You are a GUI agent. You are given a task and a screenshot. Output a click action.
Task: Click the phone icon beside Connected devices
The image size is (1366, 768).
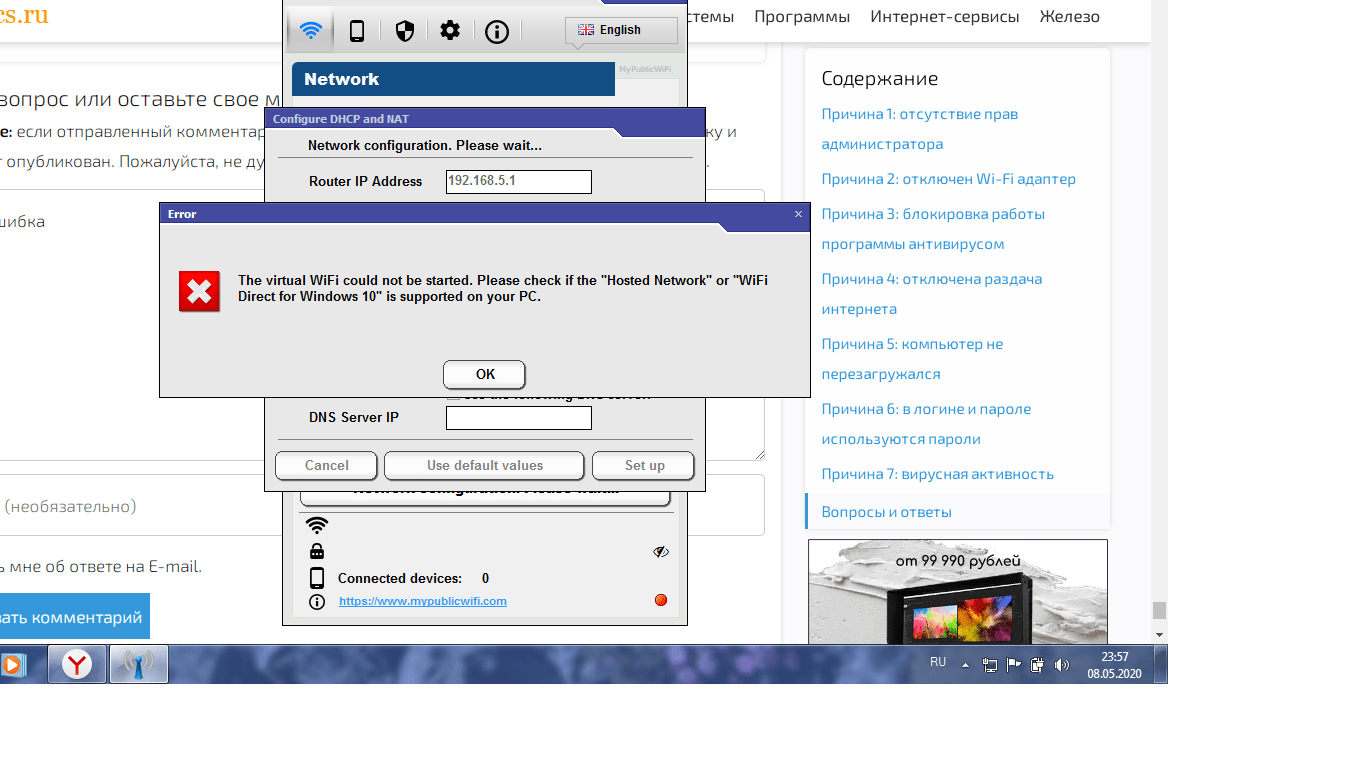(317, 578)
